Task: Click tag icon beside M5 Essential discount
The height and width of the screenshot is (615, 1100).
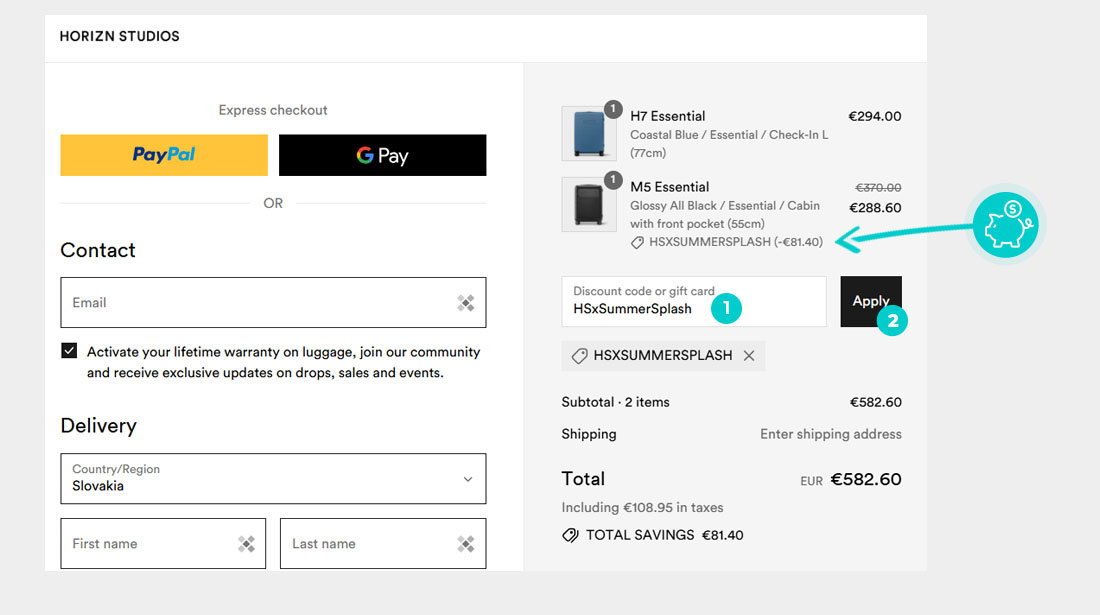Action: coord(637,242)
